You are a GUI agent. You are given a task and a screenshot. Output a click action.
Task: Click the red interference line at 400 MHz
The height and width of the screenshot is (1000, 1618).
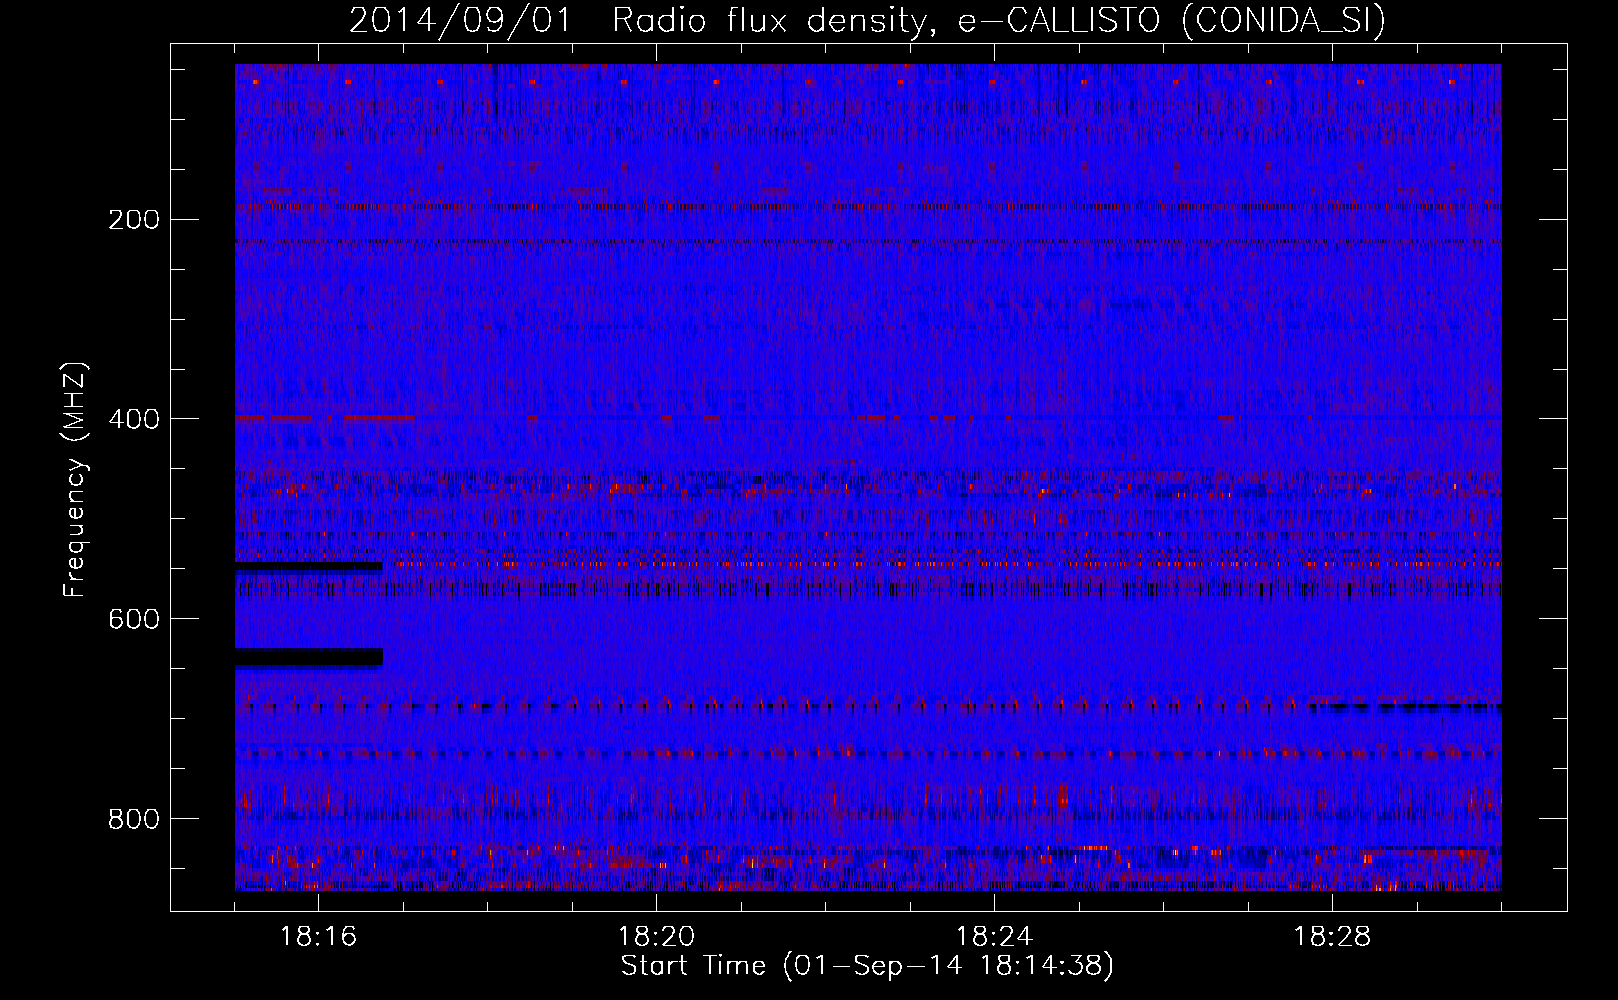(325, 417)
